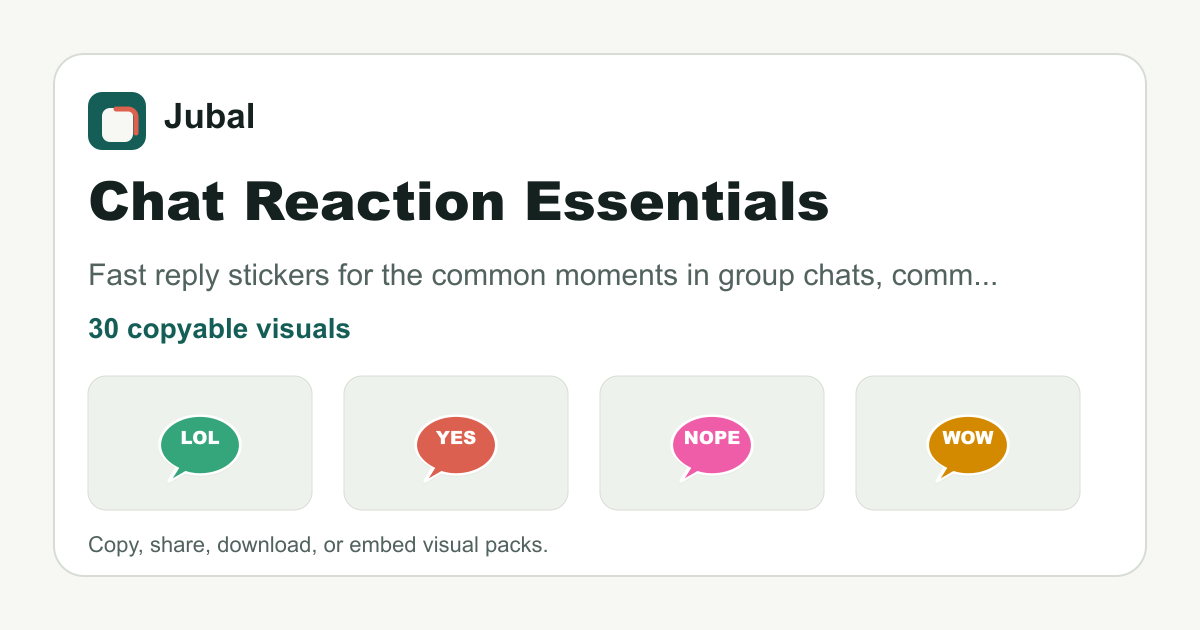
Task: Click the Chat Reaction Essentials title
Action: (x=459, y=202)
